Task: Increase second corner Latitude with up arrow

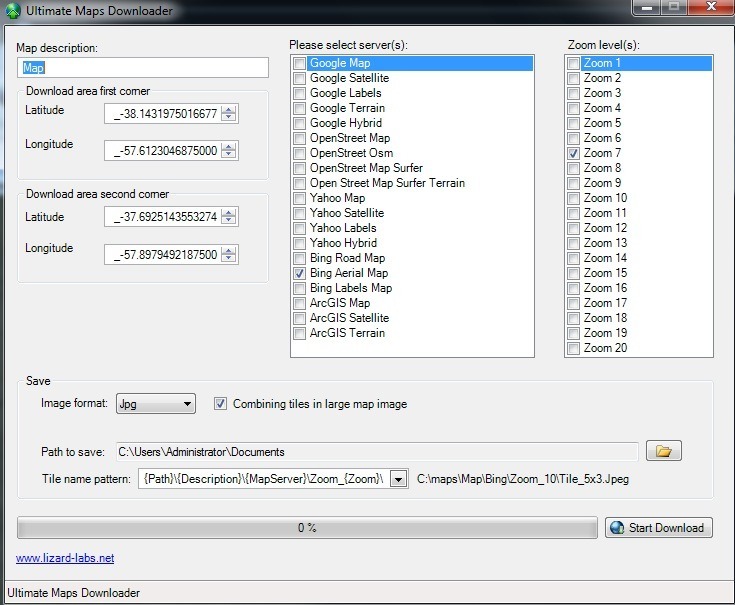Action: click(x=229, y=213)
